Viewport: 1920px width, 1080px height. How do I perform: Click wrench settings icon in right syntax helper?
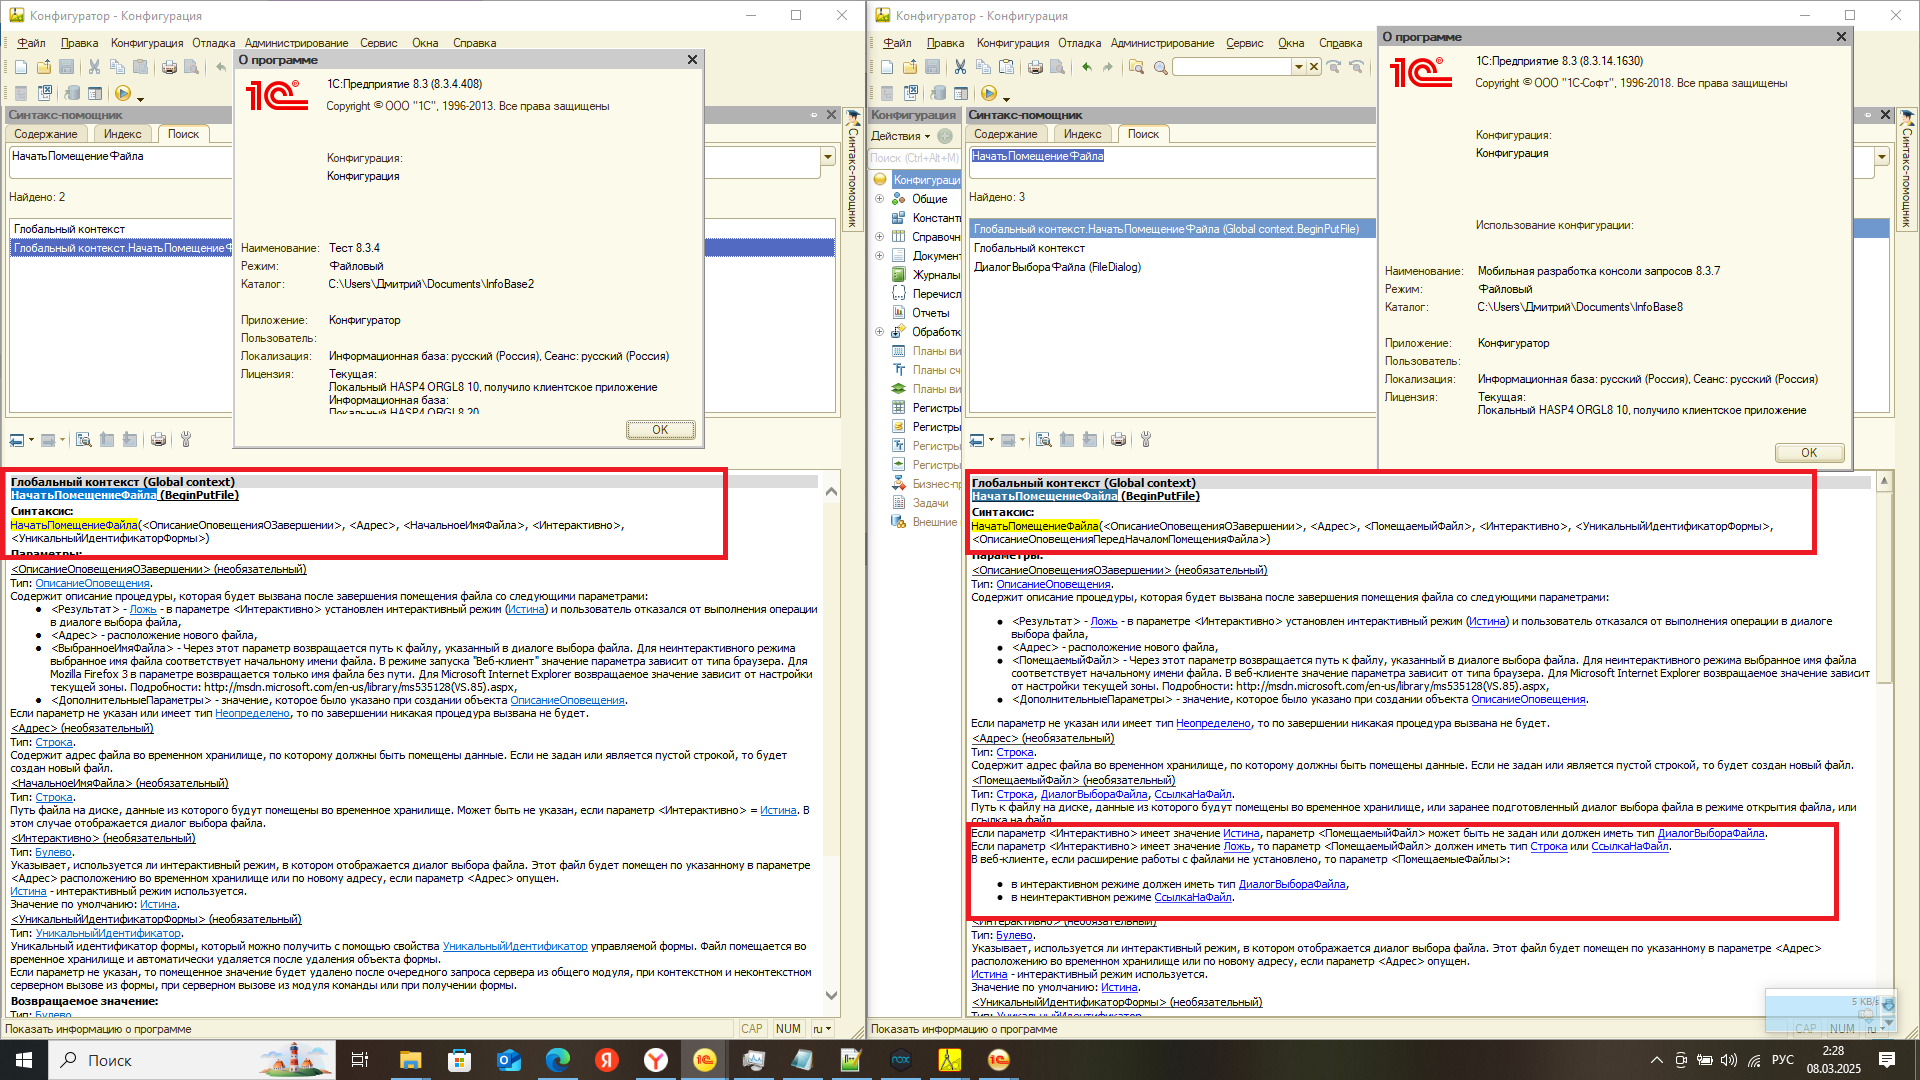point(1146,440)
